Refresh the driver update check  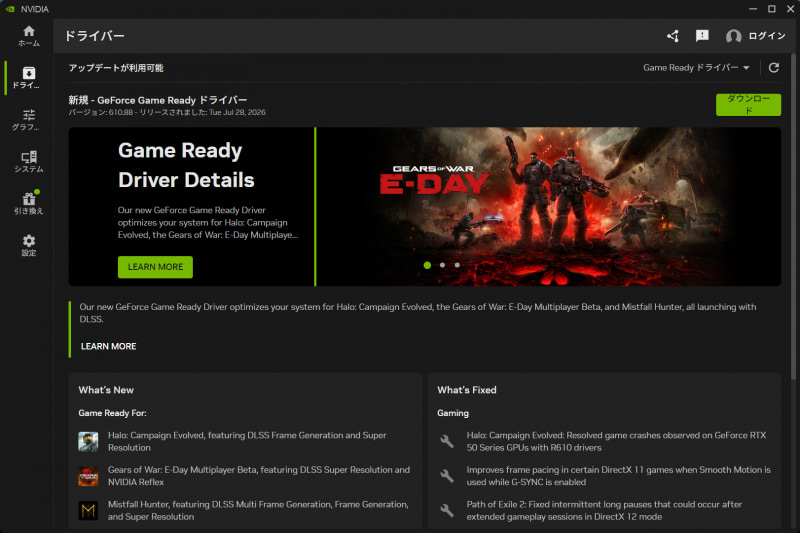(773, 68)
